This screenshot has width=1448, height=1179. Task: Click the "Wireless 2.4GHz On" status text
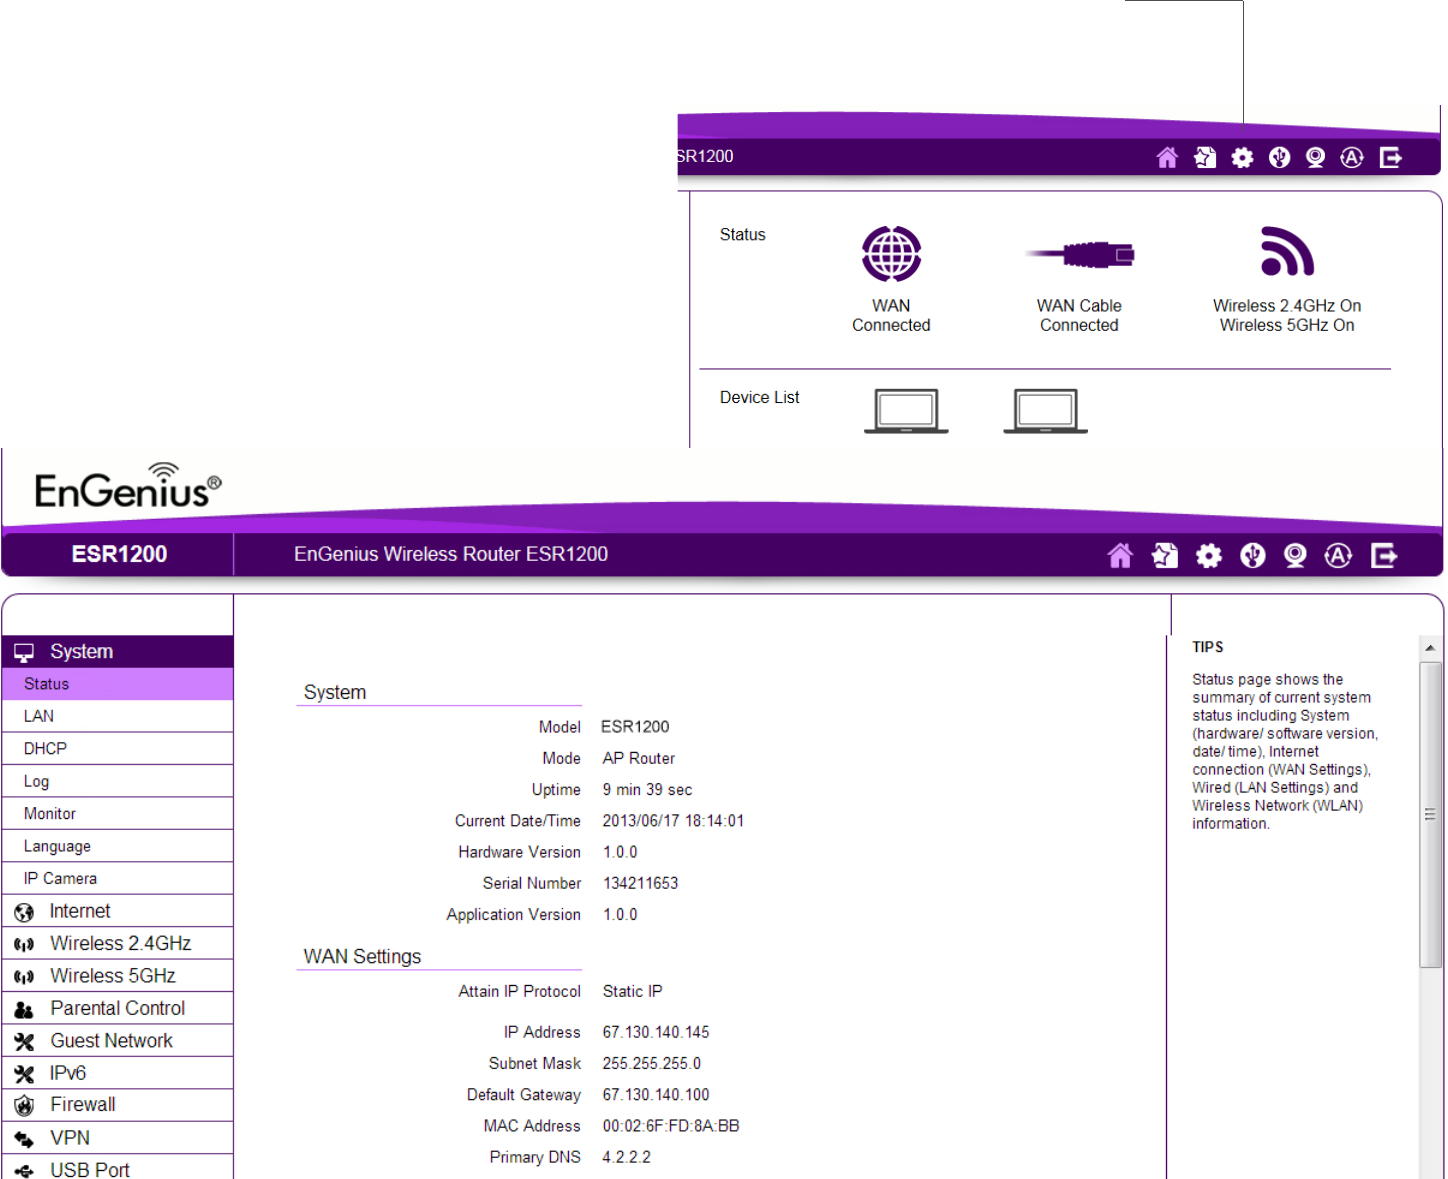[1287, 306]
